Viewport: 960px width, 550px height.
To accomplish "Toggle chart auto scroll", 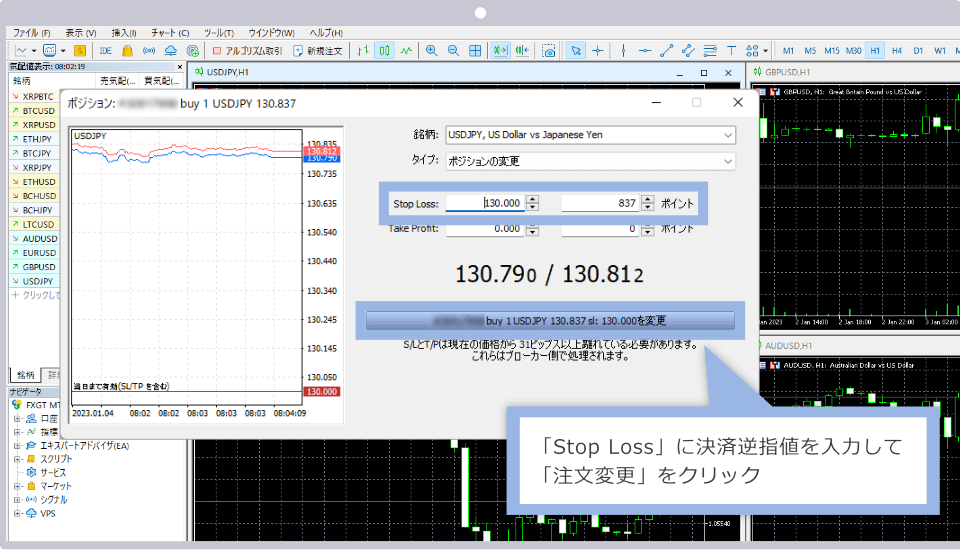I will [500, 51].
